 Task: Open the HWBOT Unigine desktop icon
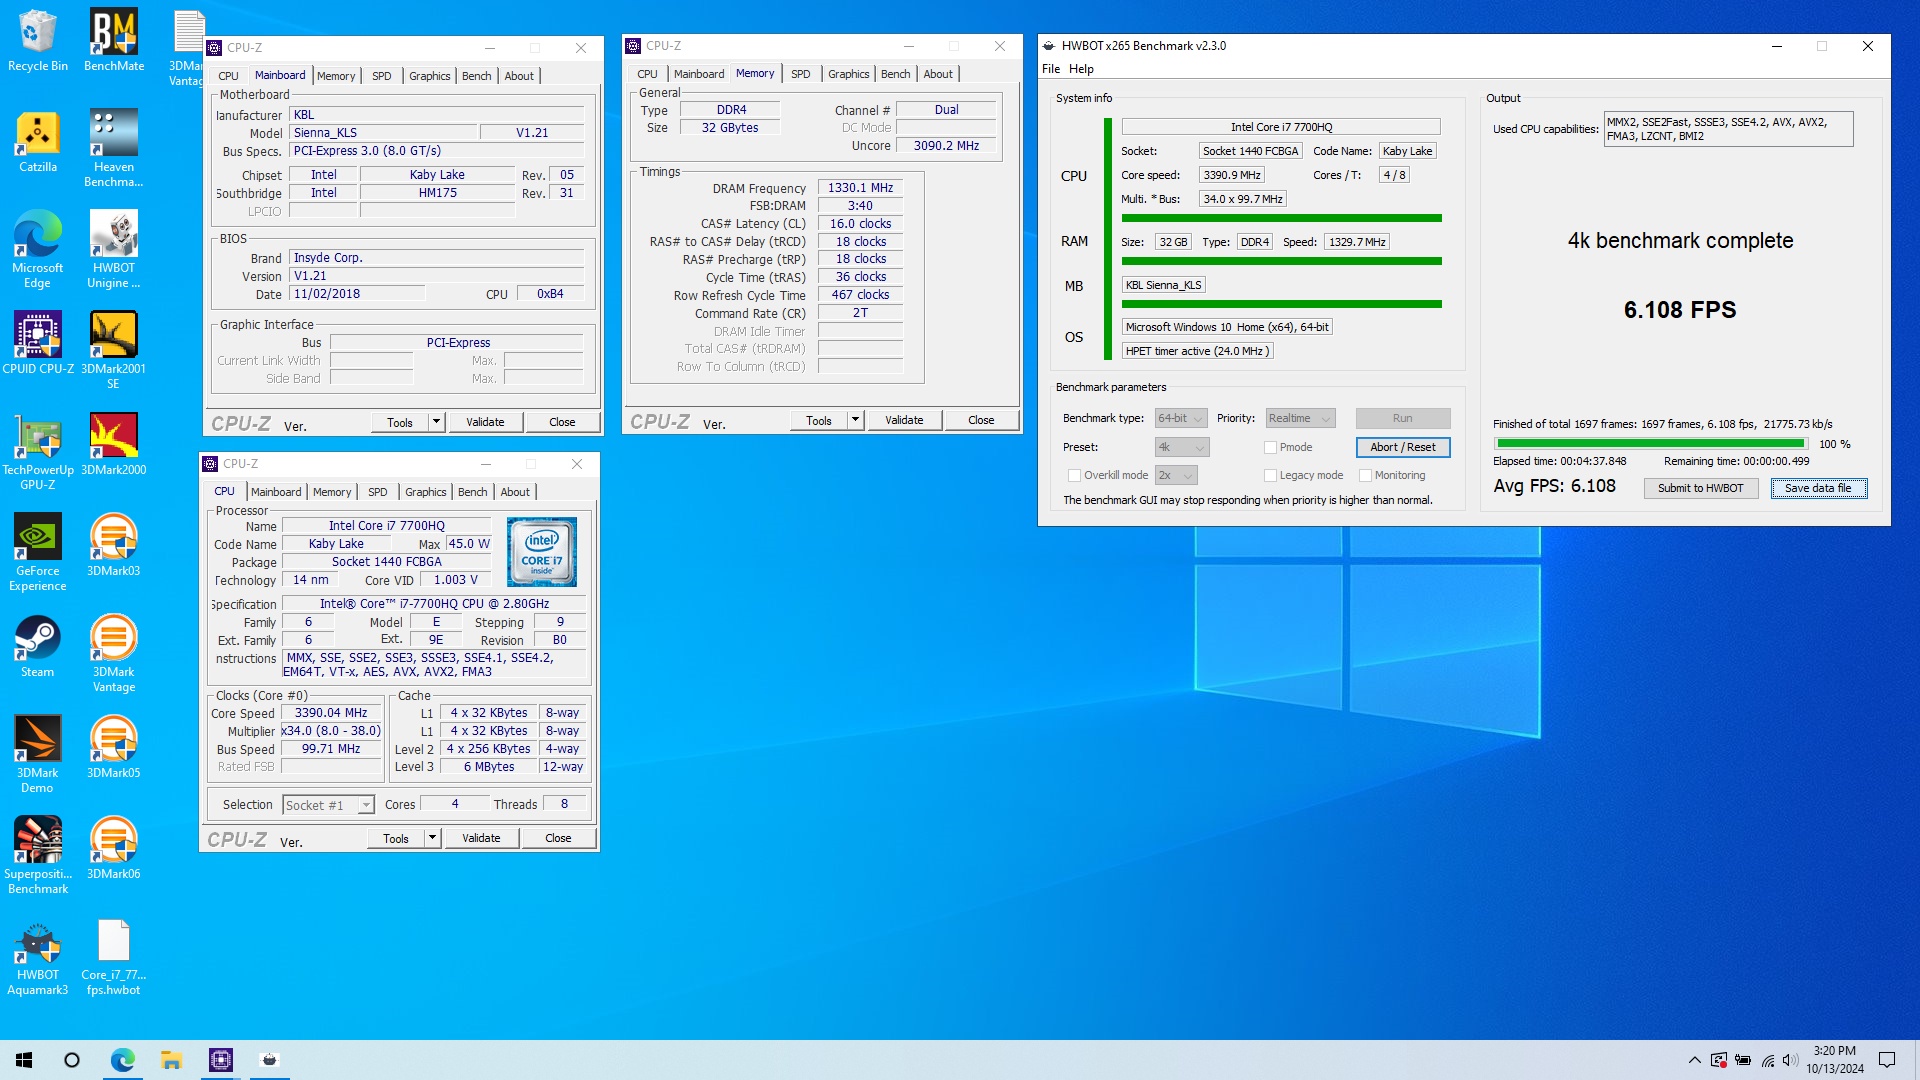tap(114, 250)
